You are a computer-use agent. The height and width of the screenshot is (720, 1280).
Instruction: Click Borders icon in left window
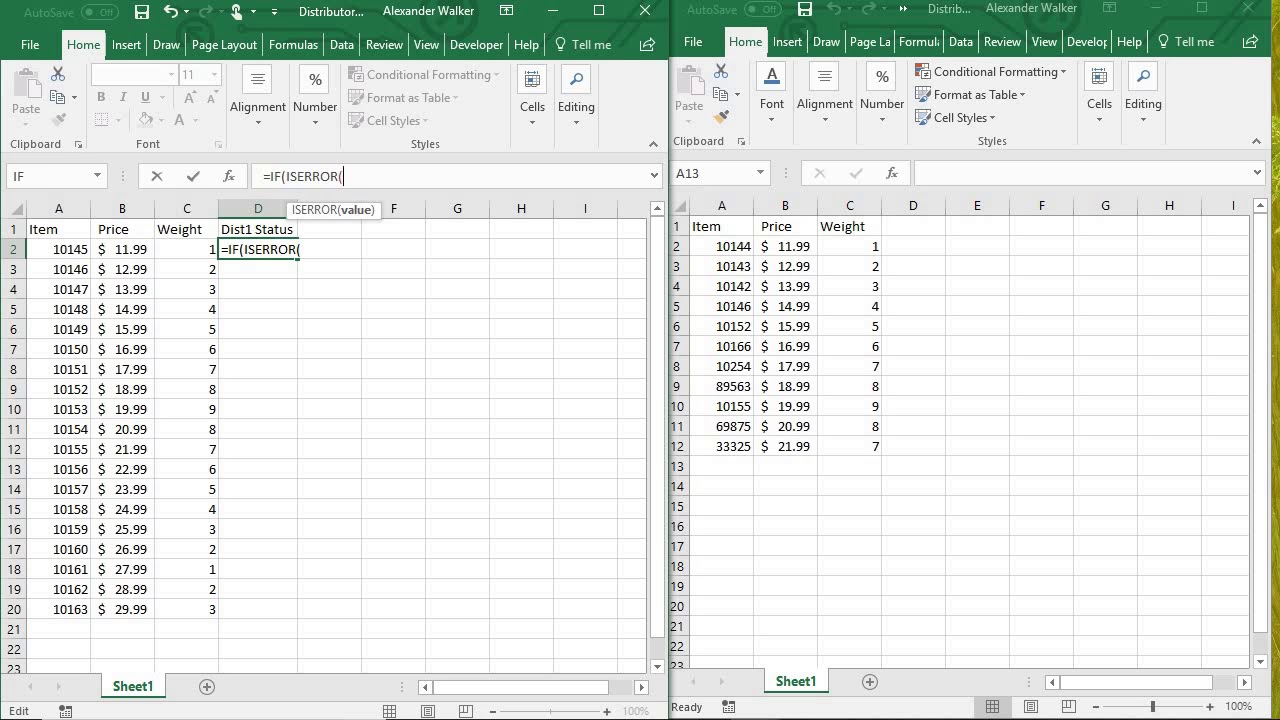point(100,120)
